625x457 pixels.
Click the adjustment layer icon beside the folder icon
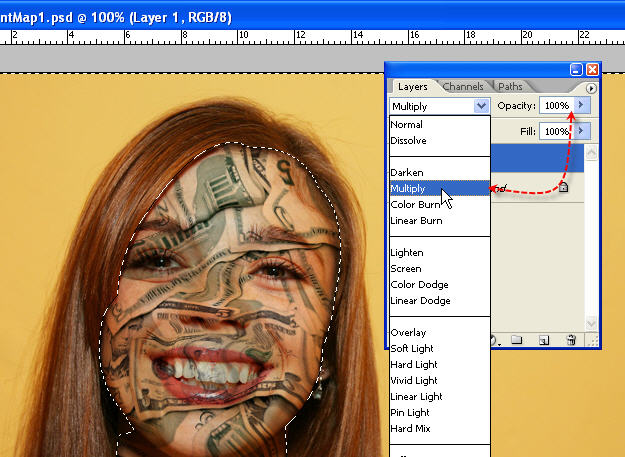pos(495,340)
